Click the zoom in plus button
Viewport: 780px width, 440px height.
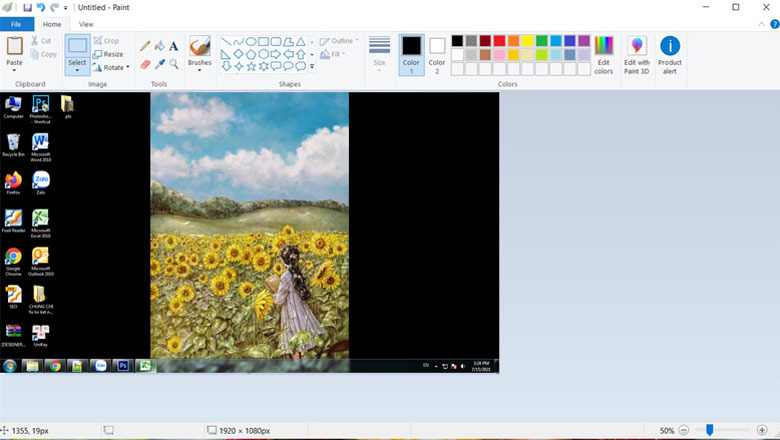coord(763,430)
